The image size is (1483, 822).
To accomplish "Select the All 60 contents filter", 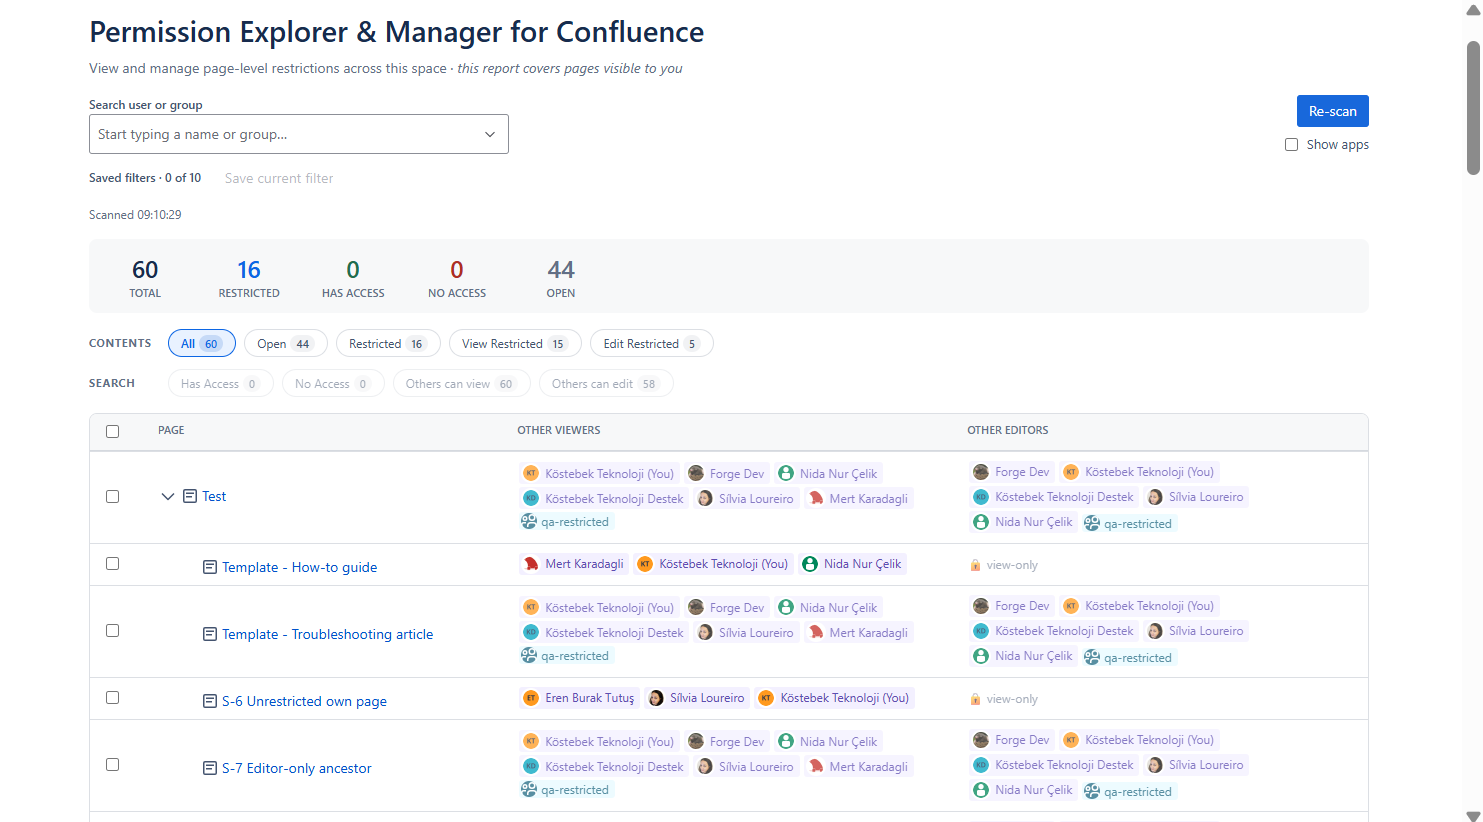I will 202,343.
